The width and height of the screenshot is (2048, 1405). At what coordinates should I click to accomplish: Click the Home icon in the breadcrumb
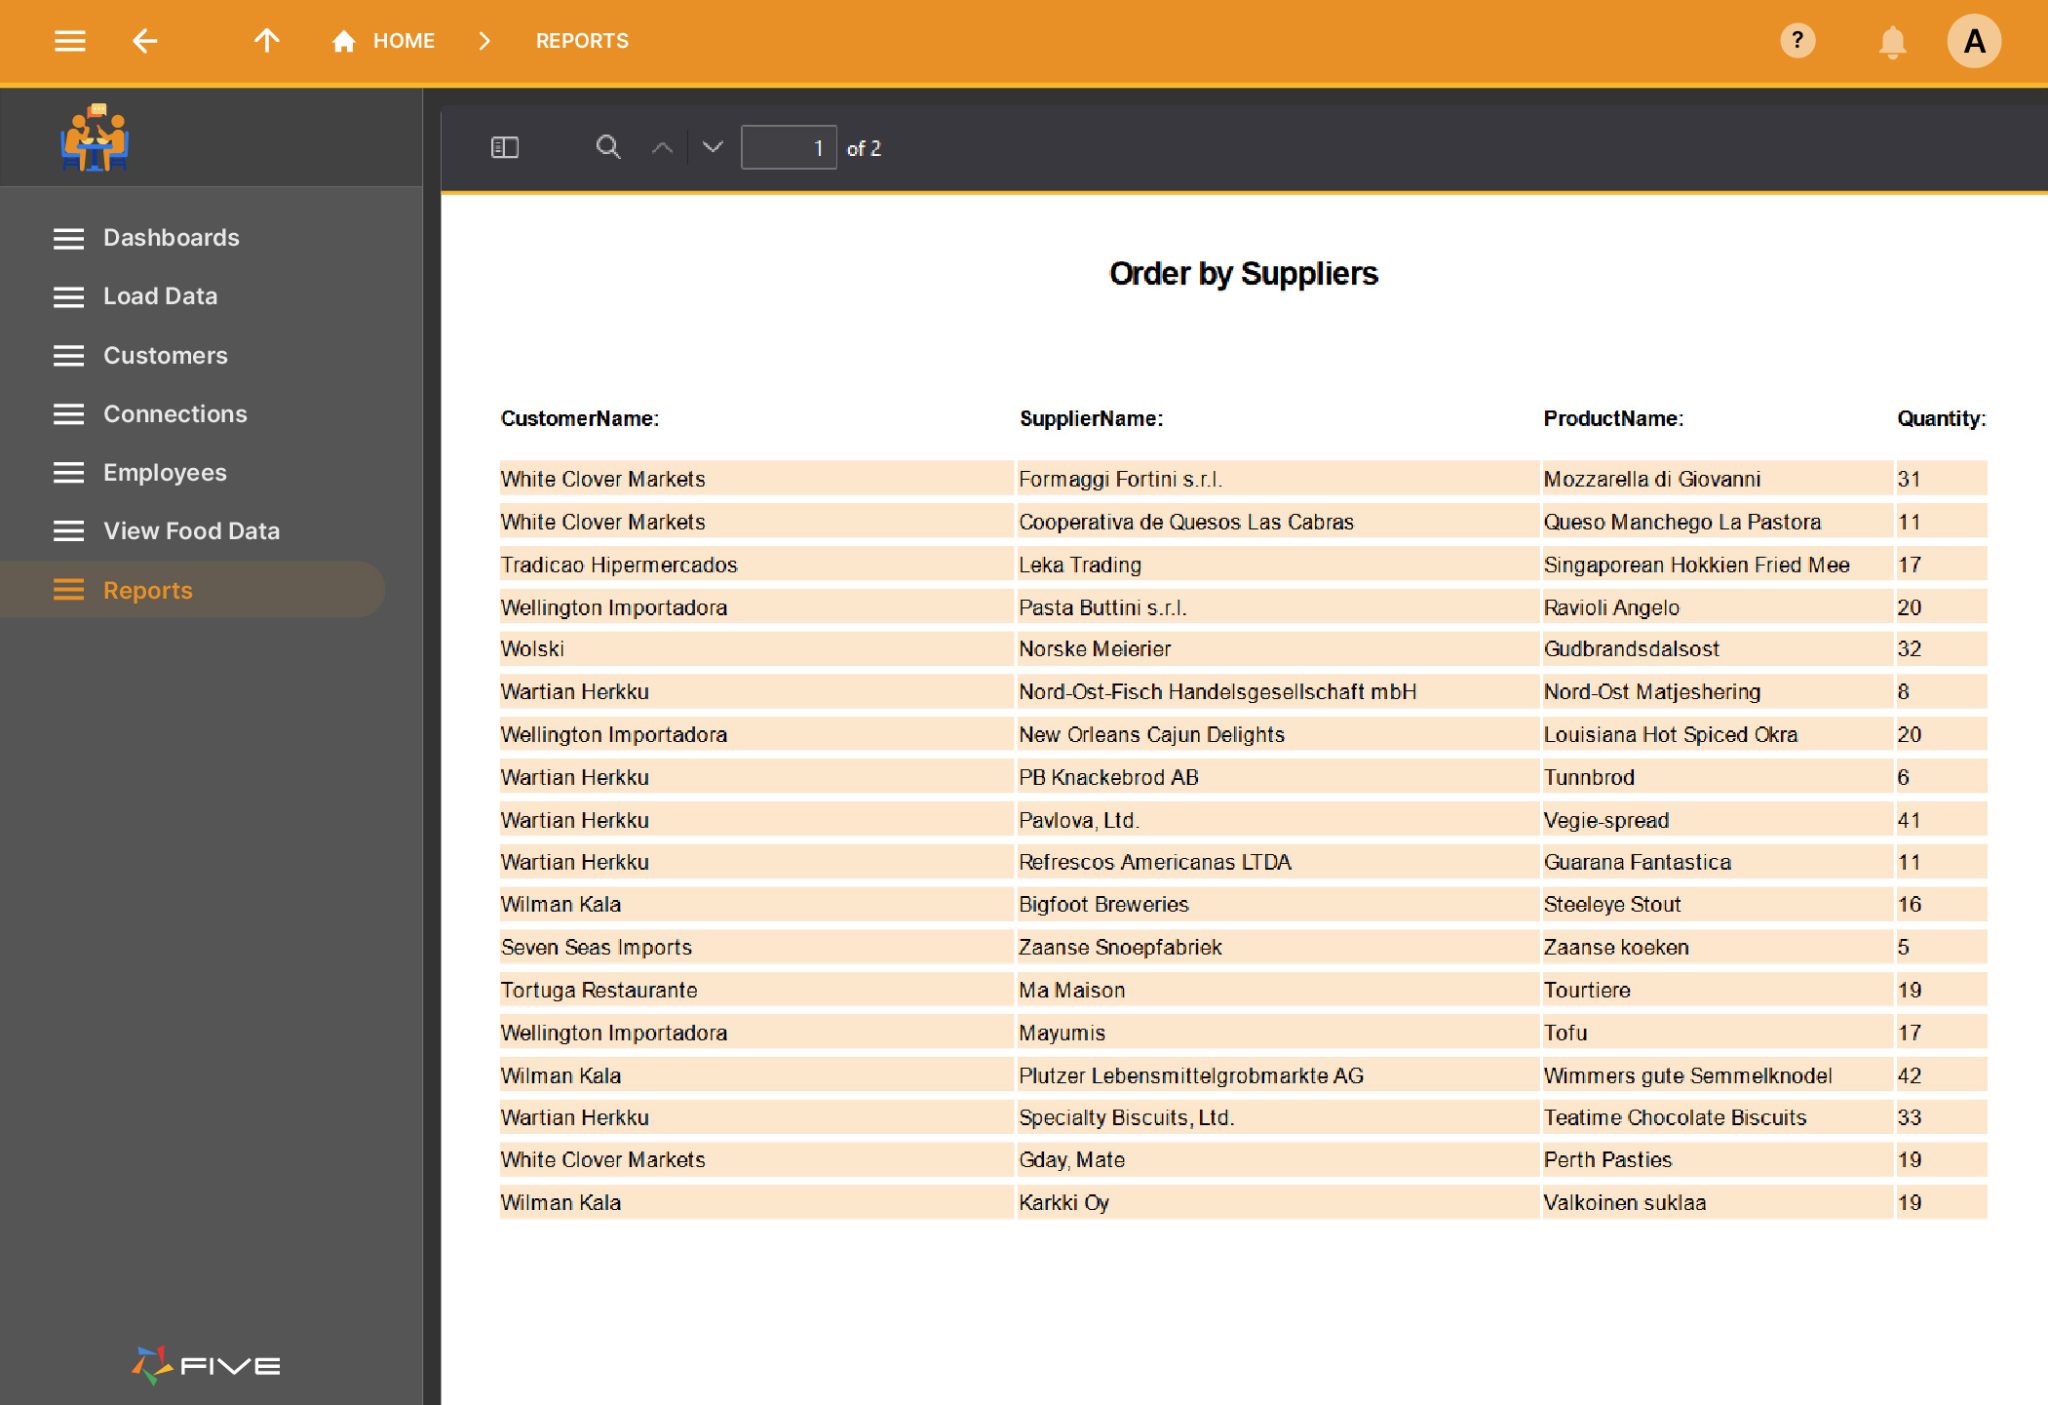(342, 40)
